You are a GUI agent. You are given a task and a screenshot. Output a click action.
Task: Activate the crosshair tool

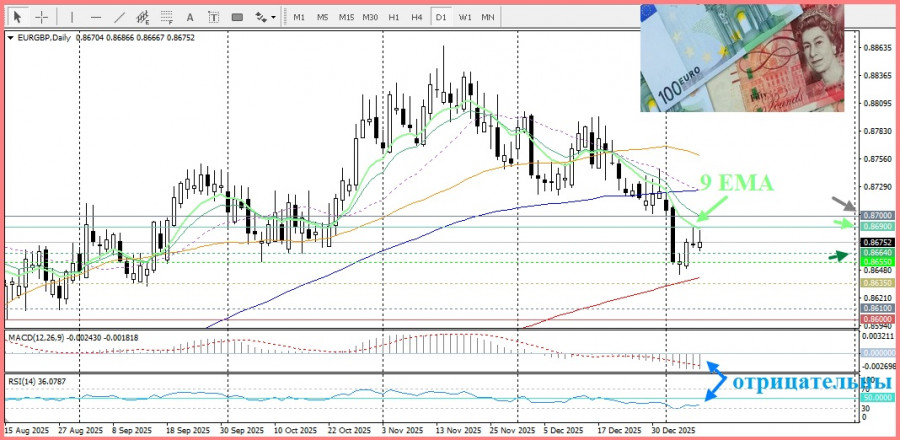point(41,17)
